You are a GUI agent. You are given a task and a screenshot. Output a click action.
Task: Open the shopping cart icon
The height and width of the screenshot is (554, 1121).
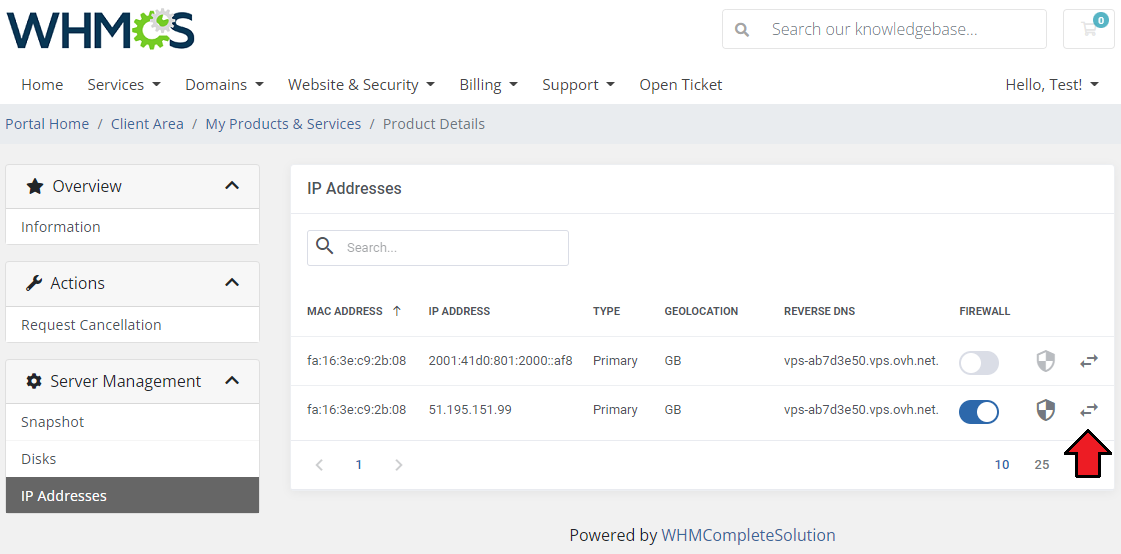click(x=1089, y=29)
